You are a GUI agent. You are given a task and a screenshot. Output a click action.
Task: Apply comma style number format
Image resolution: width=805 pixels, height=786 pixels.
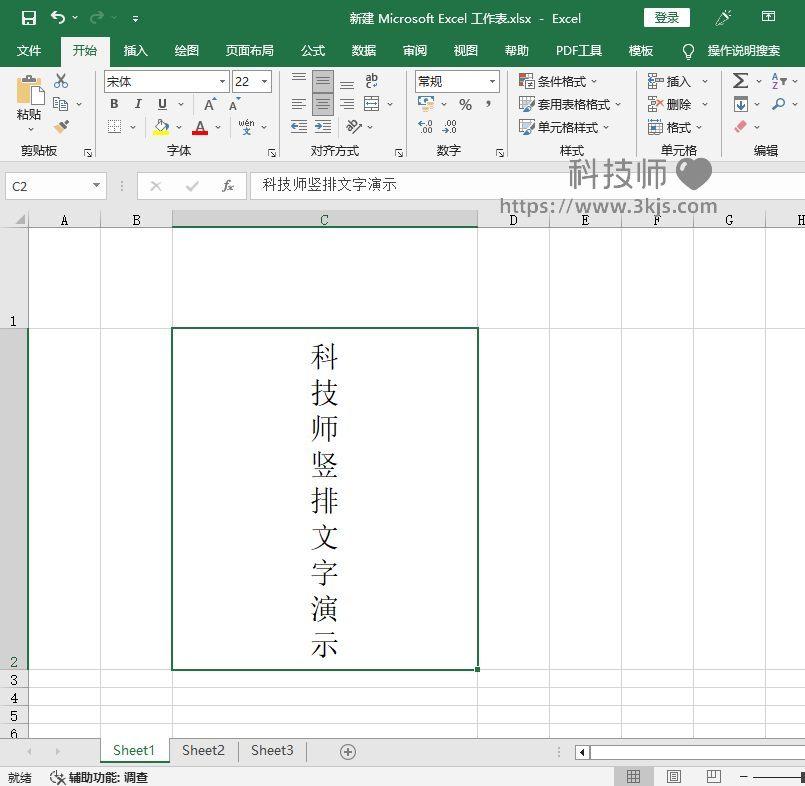coord(488,104)
